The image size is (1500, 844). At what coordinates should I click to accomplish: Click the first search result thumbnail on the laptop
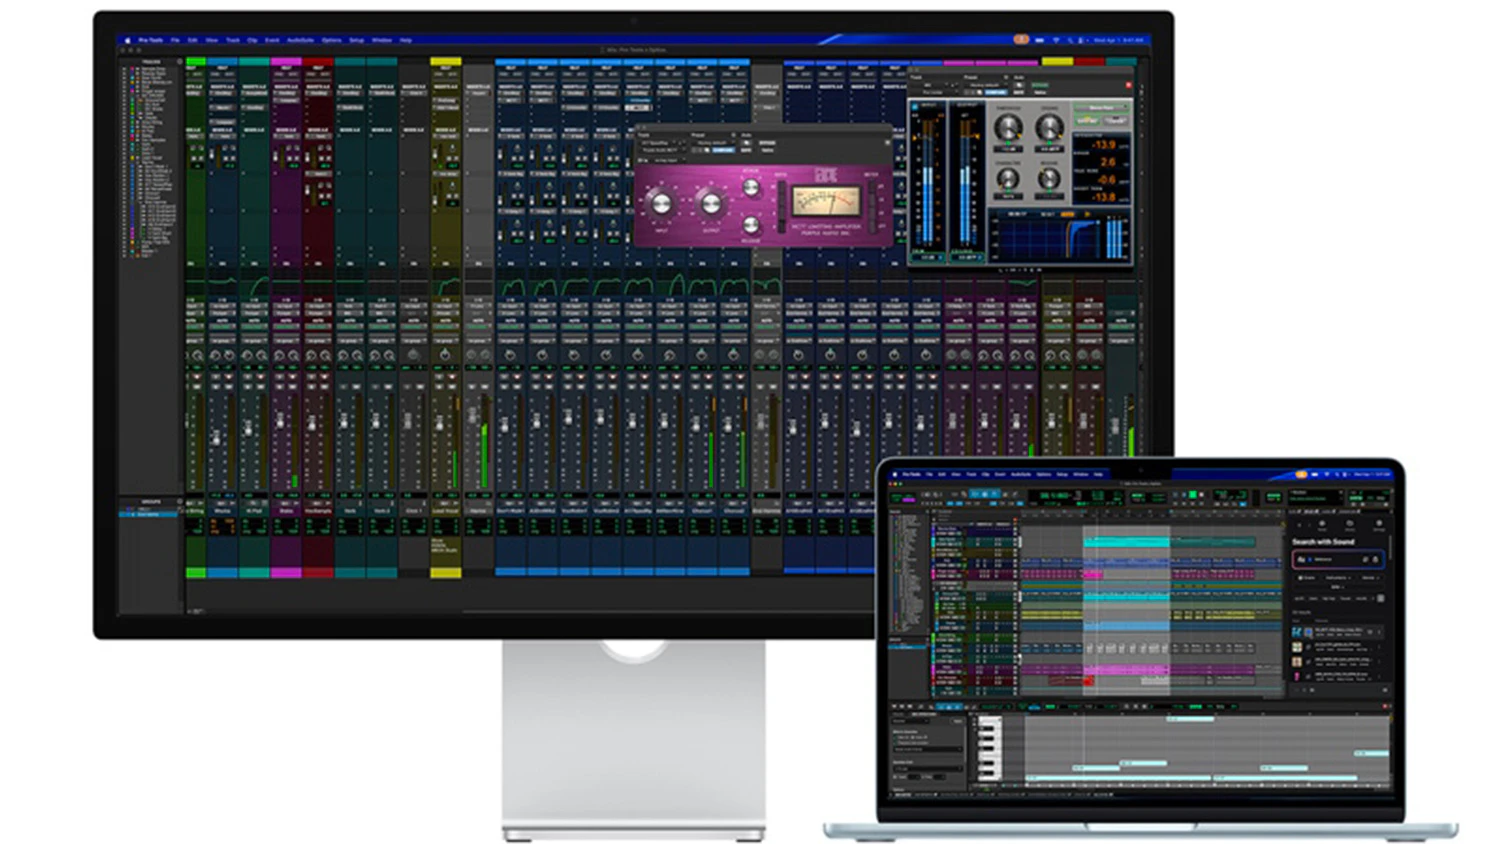(x=1298, y=632)
